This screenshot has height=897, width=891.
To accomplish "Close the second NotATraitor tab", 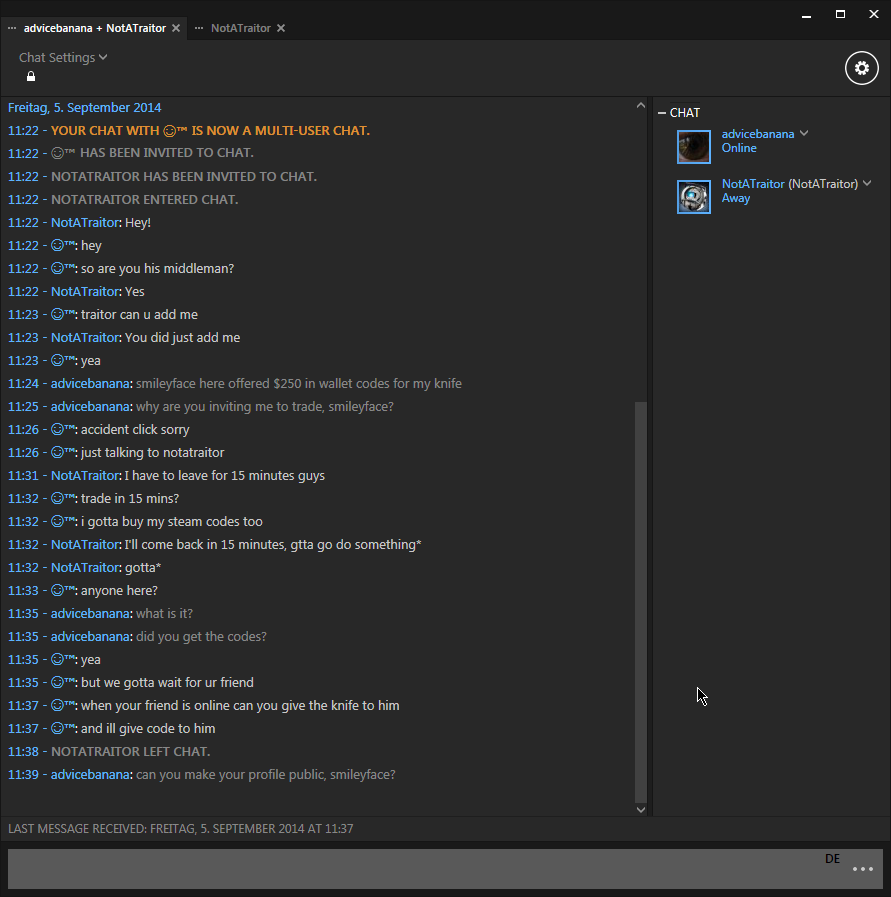I will pos(281,28).
